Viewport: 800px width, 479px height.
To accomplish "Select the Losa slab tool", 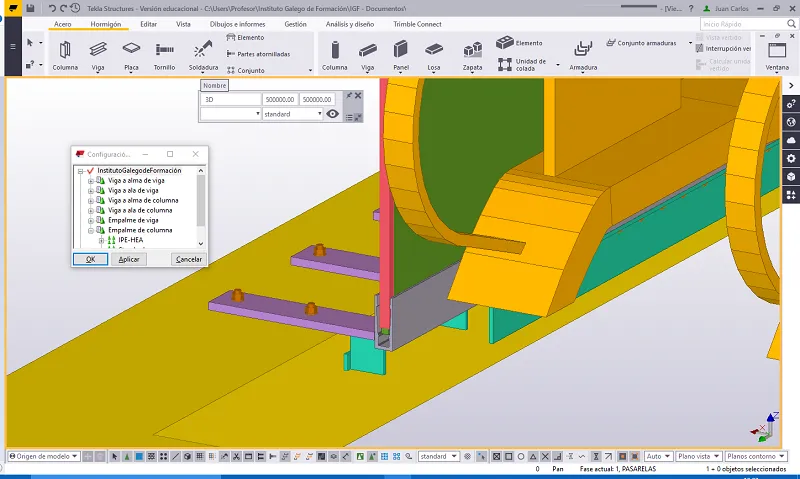I will (x=434, y=56).
